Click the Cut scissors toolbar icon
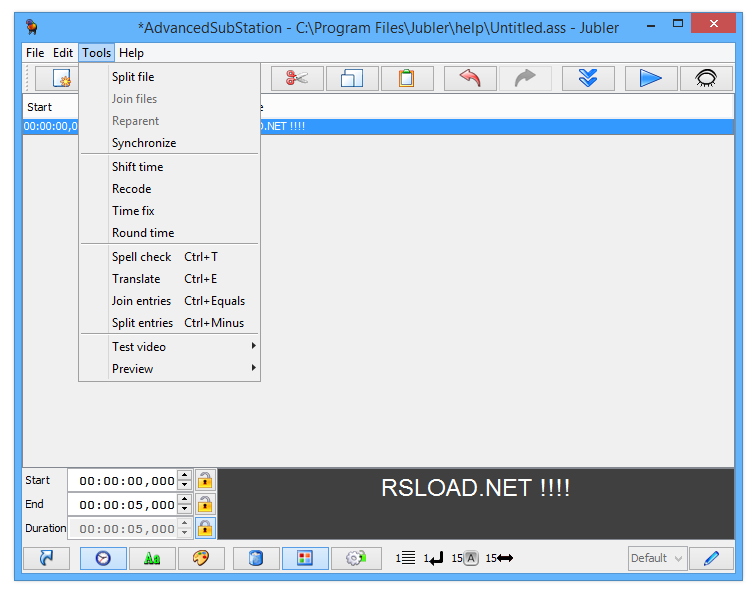Viewport: 756px width, 598px height. click(297, 78)
